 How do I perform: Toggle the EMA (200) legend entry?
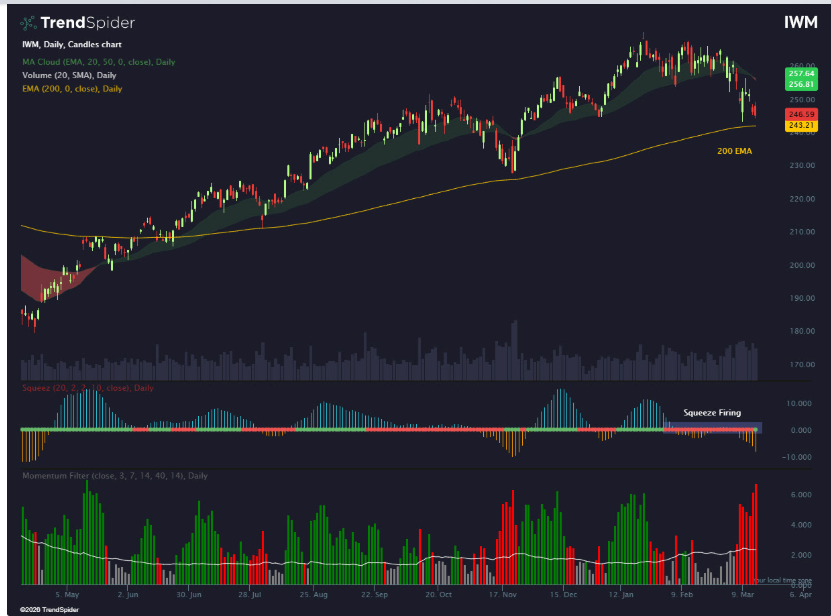click(x=72, y=89)
